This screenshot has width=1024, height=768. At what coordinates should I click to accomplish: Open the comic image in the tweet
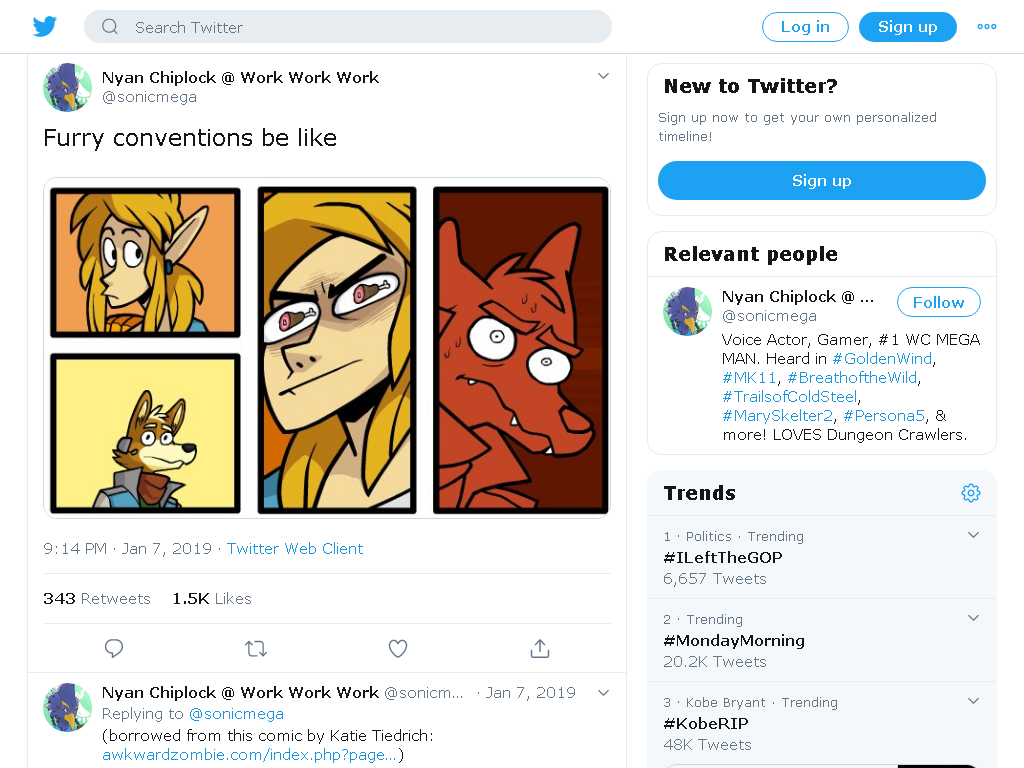(327, 348)
